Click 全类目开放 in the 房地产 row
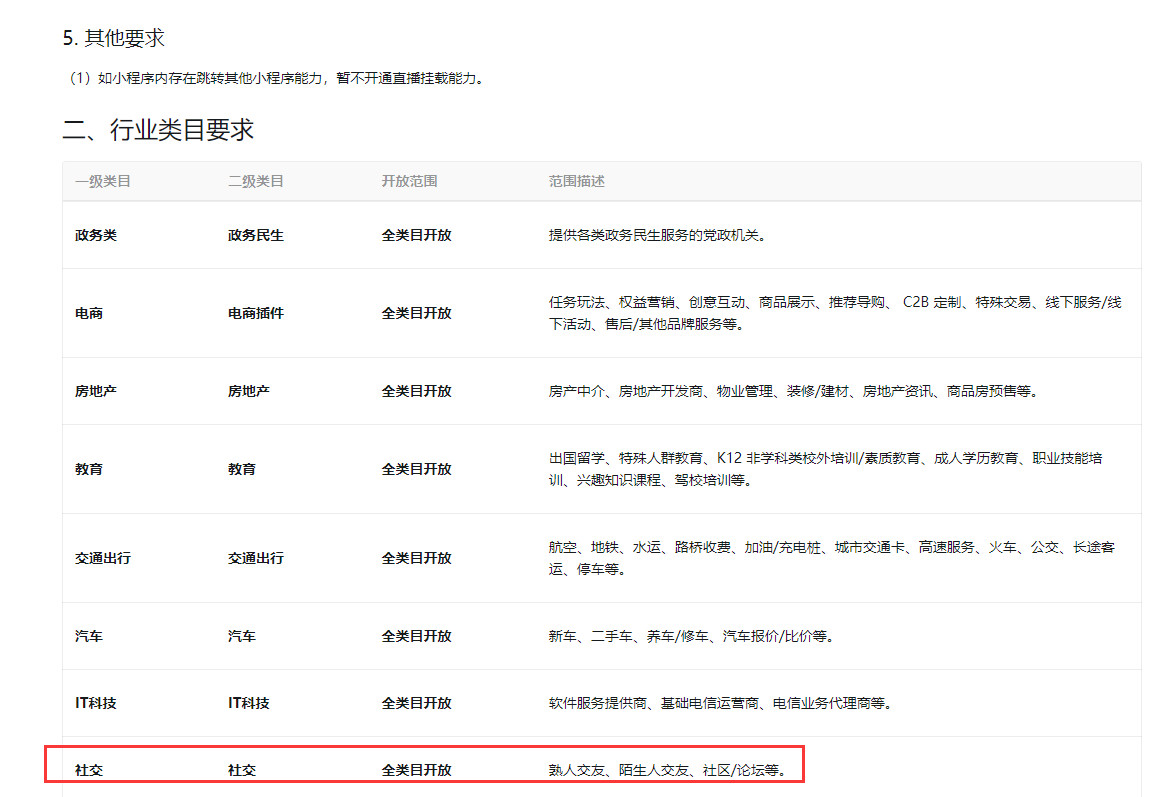This screenshot has width=1153, height=797. 416,391
